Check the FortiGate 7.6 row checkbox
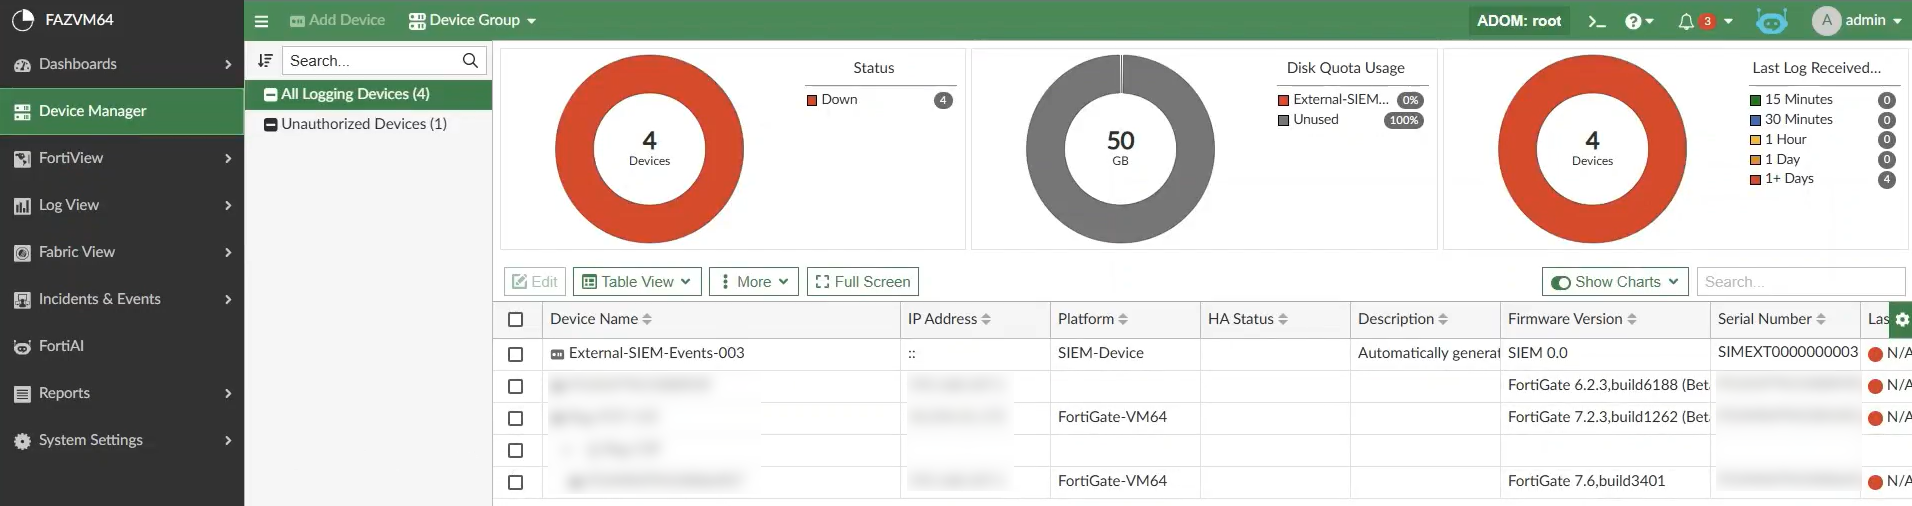The image size is (1912, 506). pyautogui.click(x=516, y=482)
